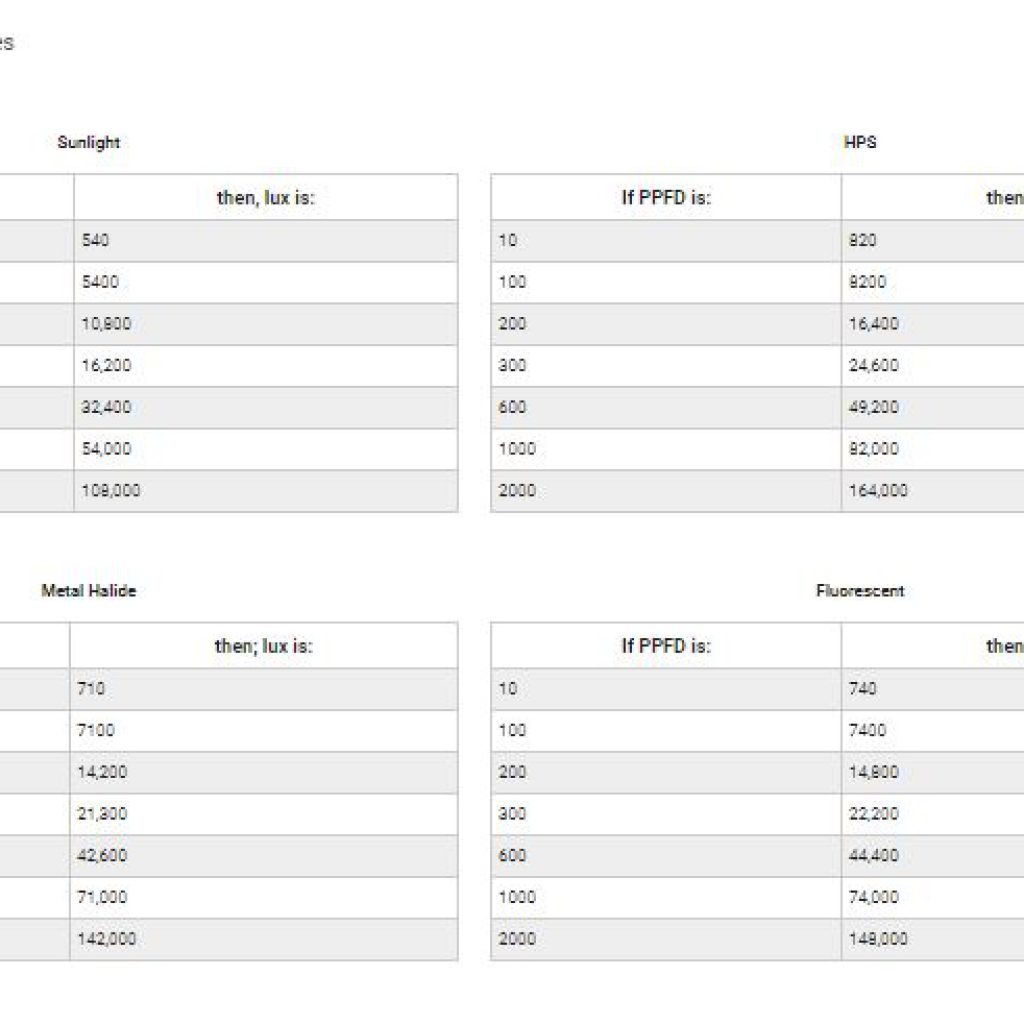Select PPFD 600 cell in the HPS table
The image size is (1024, 1024).
pos(512,407)
